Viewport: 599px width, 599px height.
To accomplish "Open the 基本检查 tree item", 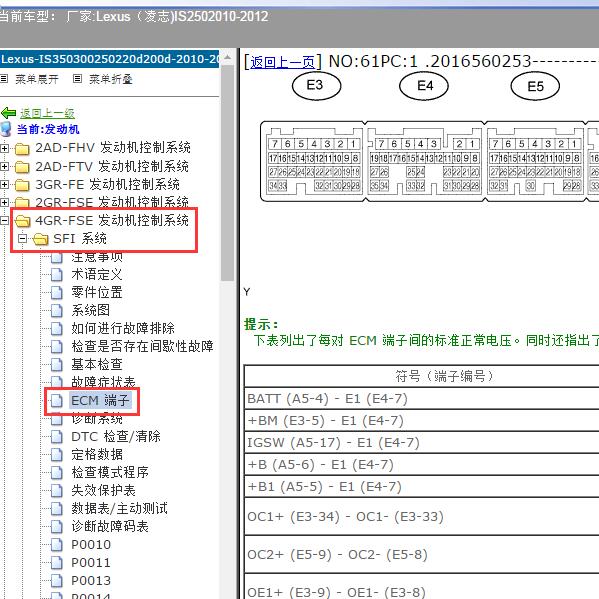I will tap(97, 364).
